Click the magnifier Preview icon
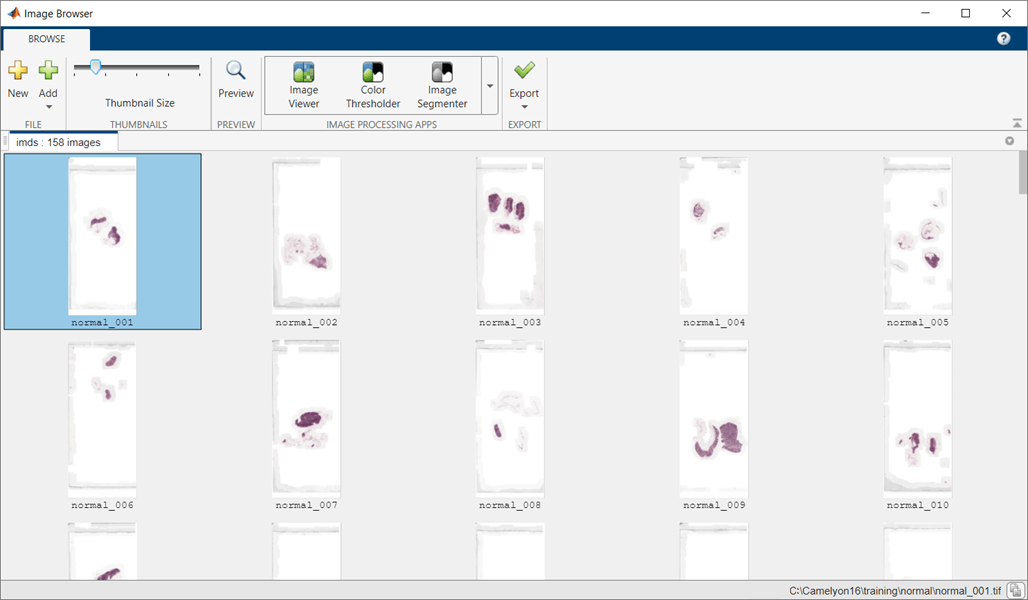 (235, 72)
